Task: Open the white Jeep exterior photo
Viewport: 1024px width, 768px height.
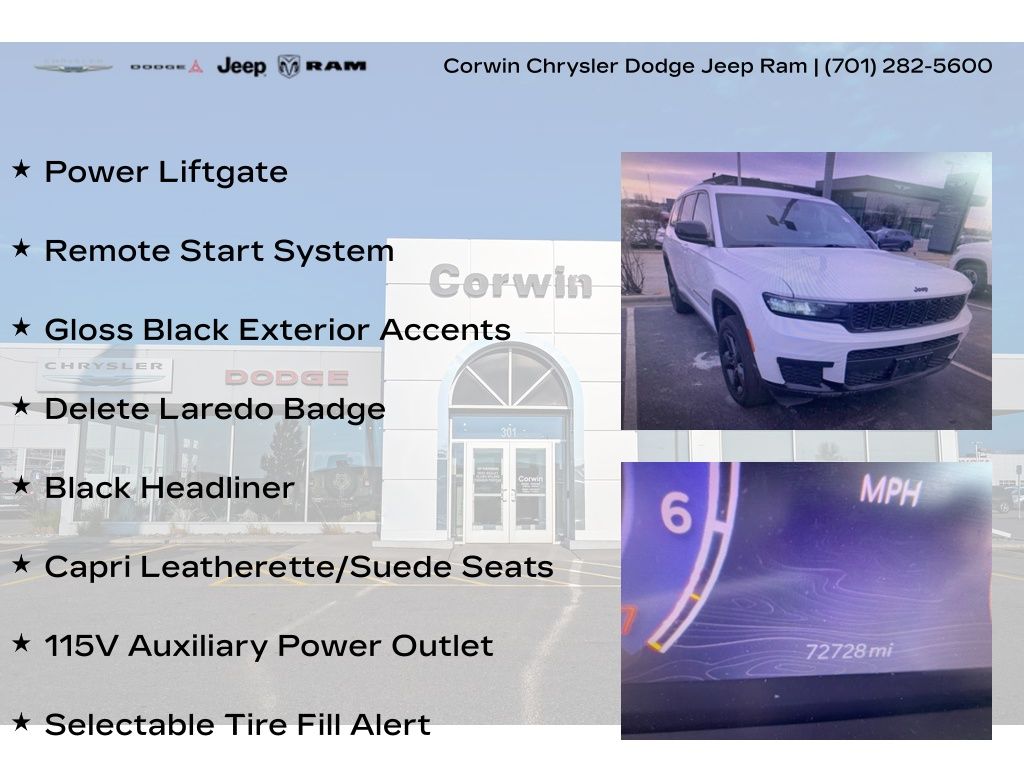Action: click(x=806, y=291)
